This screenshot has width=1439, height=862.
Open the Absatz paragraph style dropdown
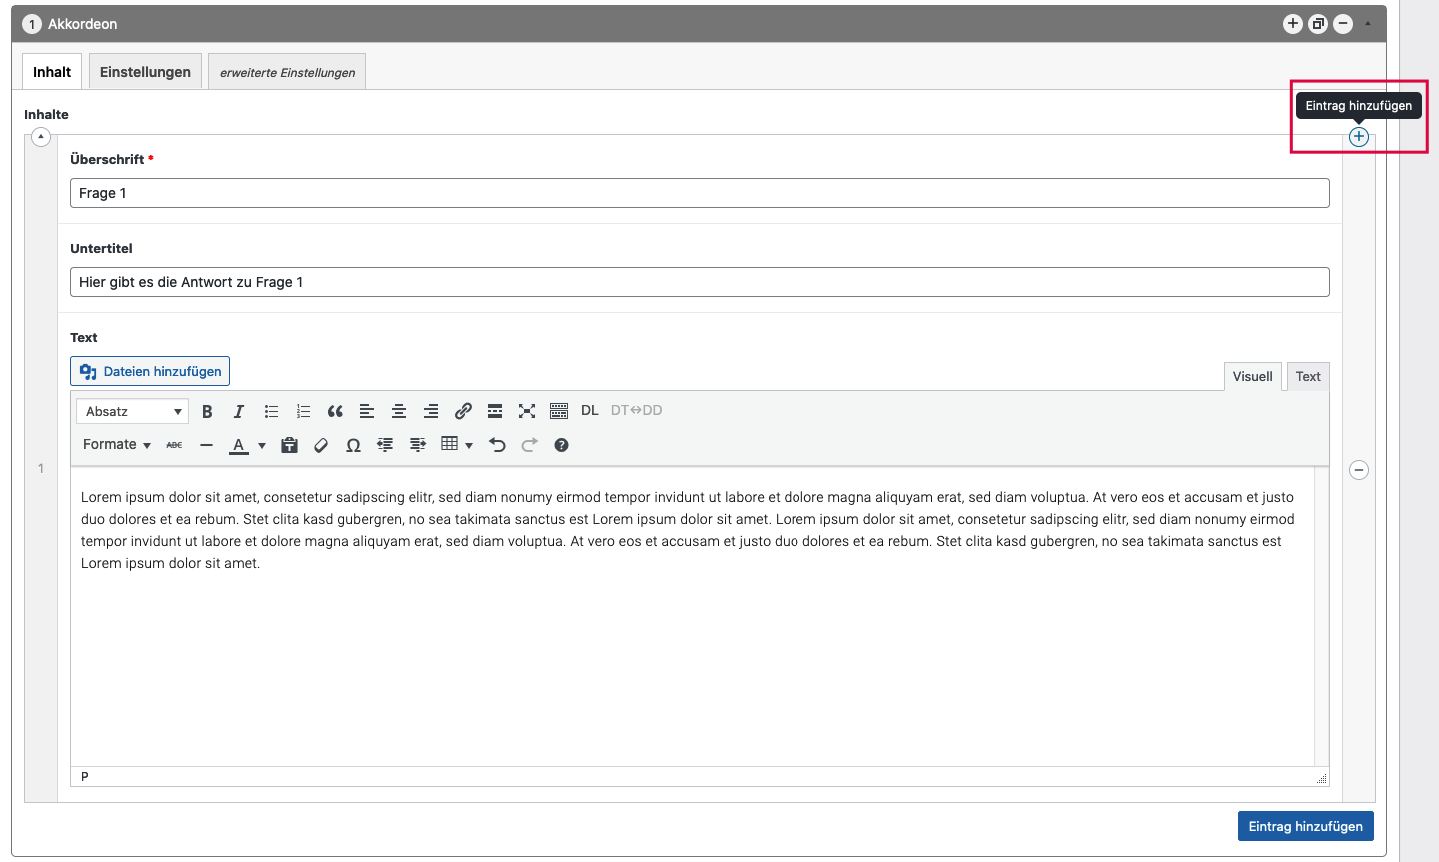(132, 412)
